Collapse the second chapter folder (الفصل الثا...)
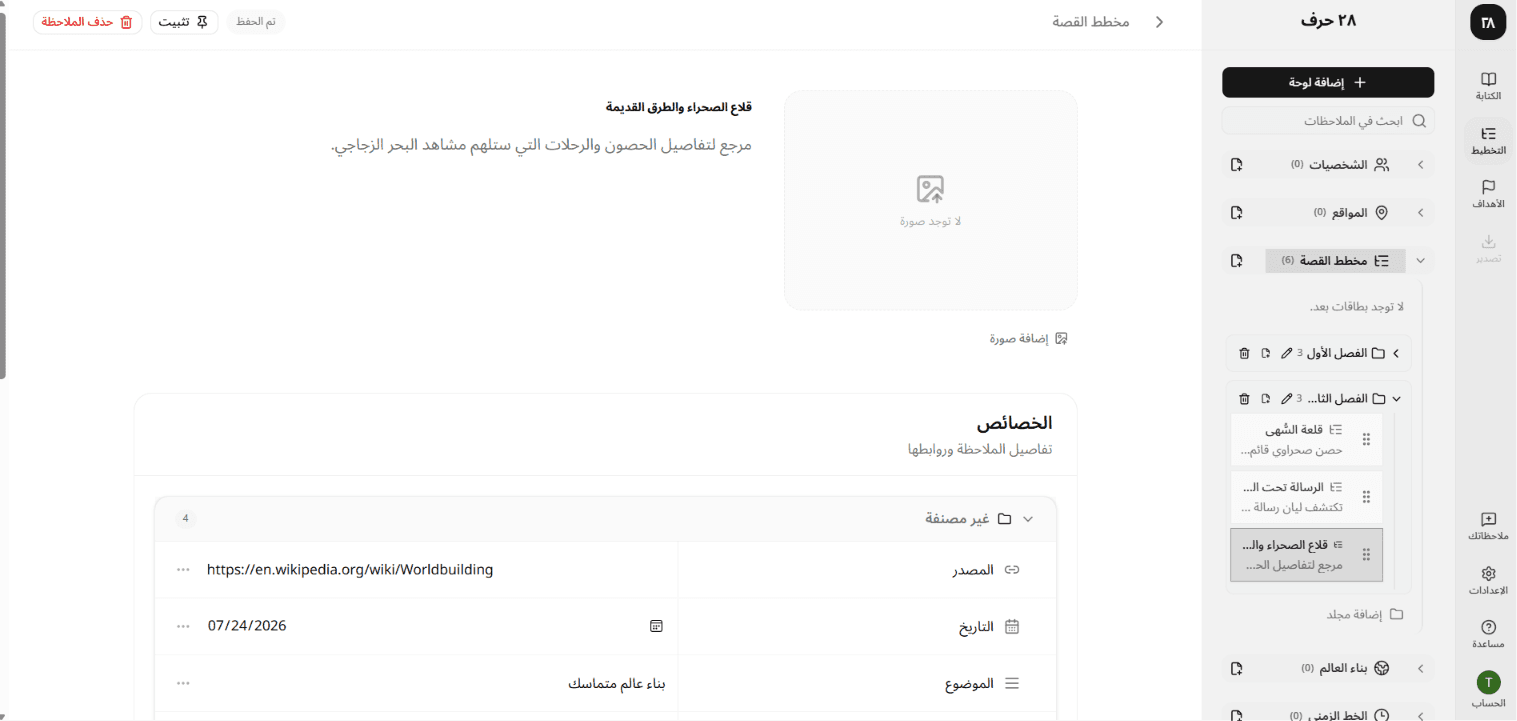 pyautogui.click(x=1397, y=399)
